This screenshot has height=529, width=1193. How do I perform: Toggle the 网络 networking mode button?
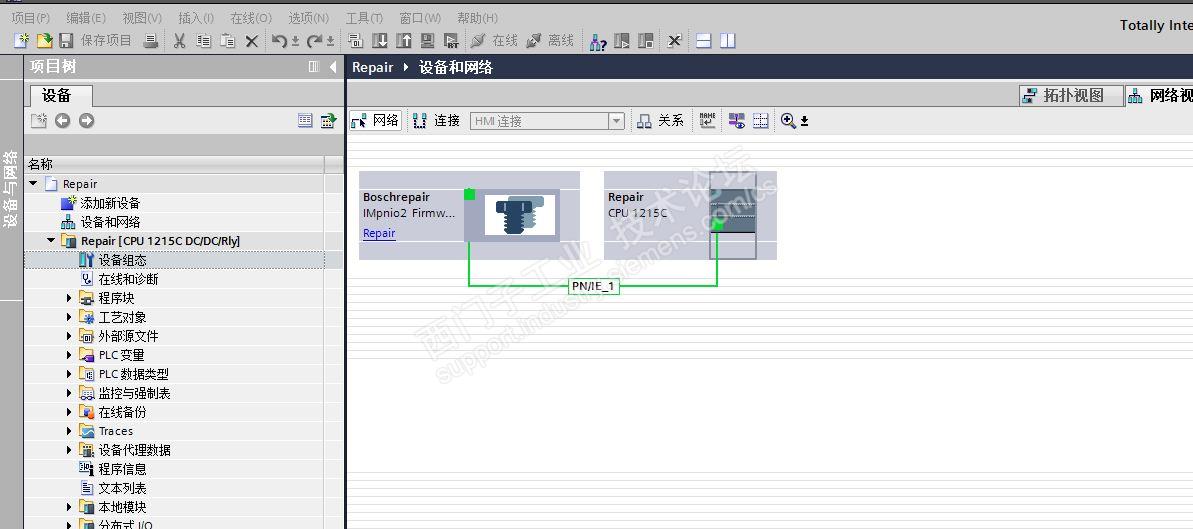[x=375, y=120]
